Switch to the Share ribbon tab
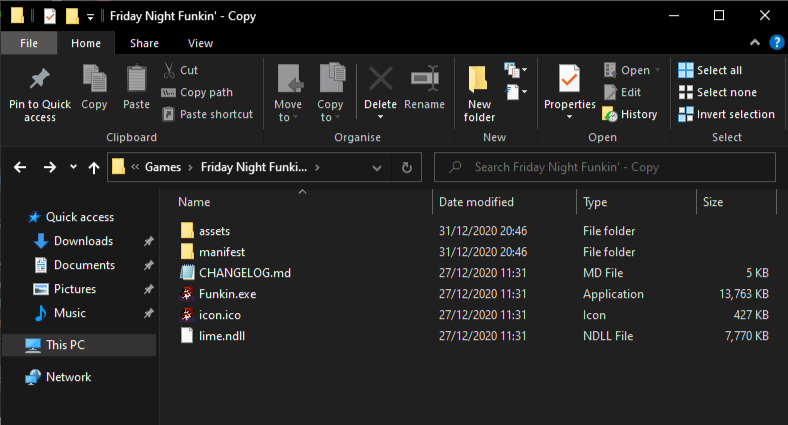Image resolution: width=788 pixels, height=425 pixels. tap(144, 43)
